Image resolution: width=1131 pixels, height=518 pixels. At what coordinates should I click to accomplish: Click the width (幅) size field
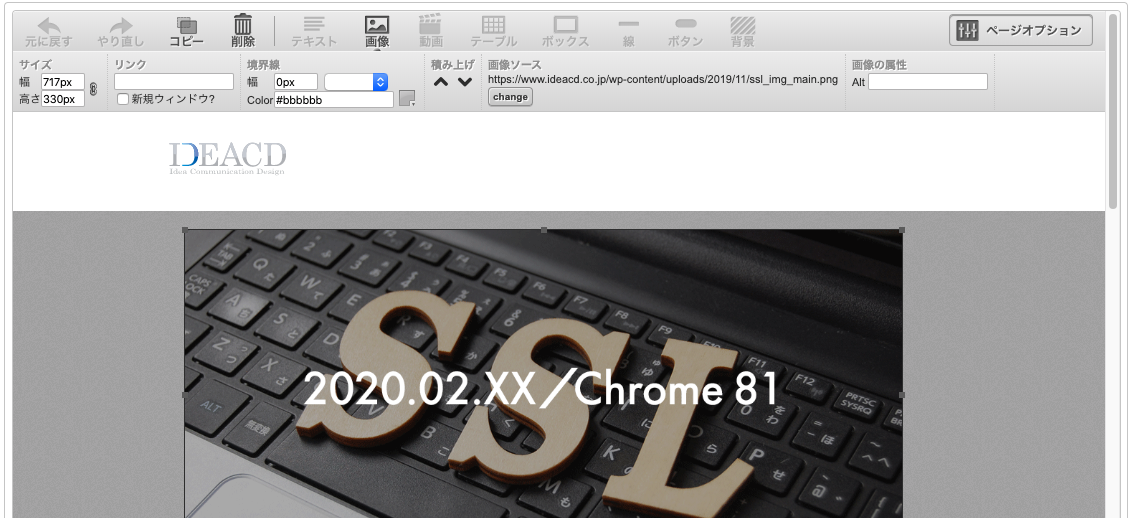pyautogui.click(x=63, y=82)
